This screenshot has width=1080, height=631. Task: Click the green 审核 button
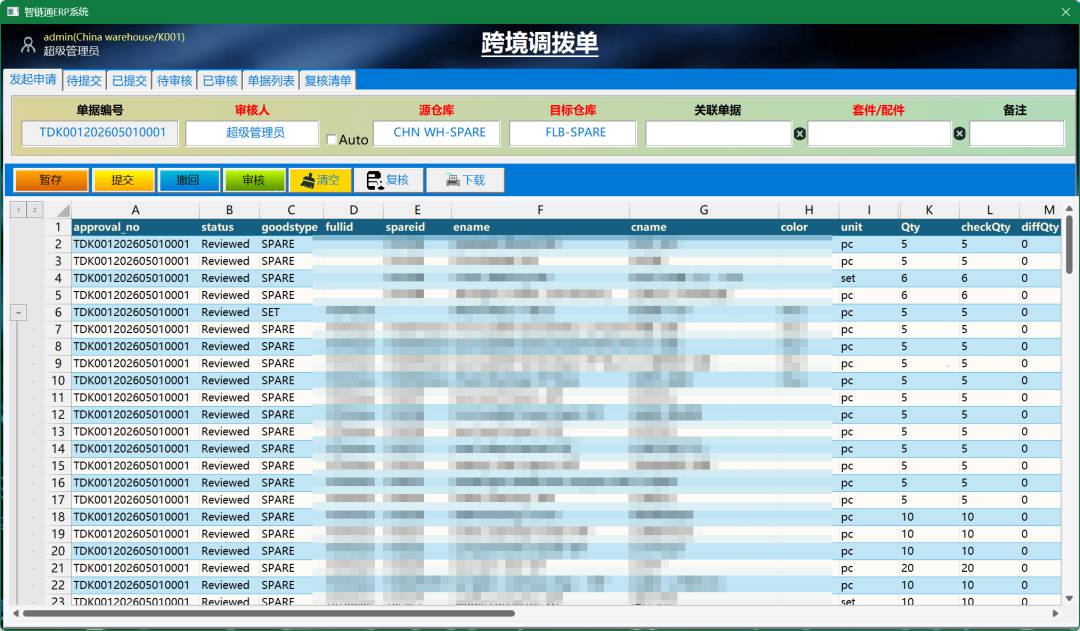[253, 180]
